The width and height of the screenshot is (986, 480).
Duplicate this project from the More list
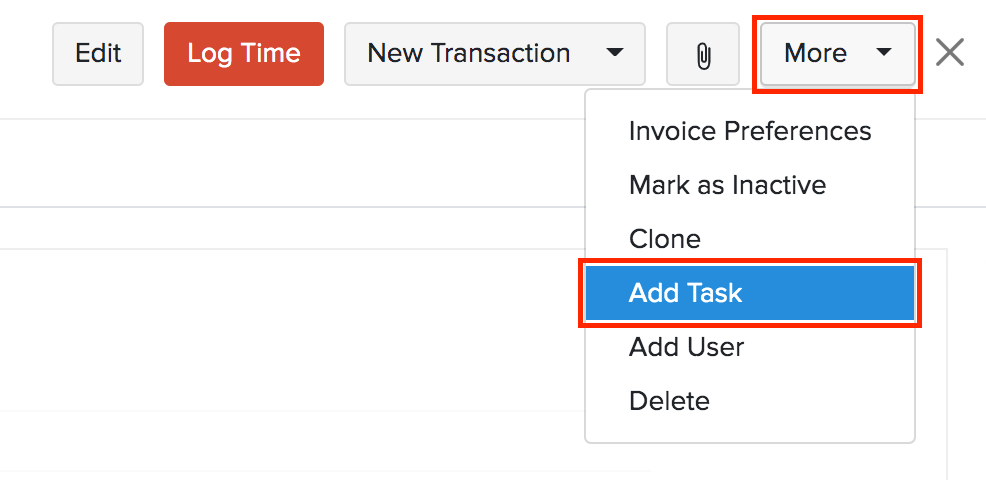point(665,239)
